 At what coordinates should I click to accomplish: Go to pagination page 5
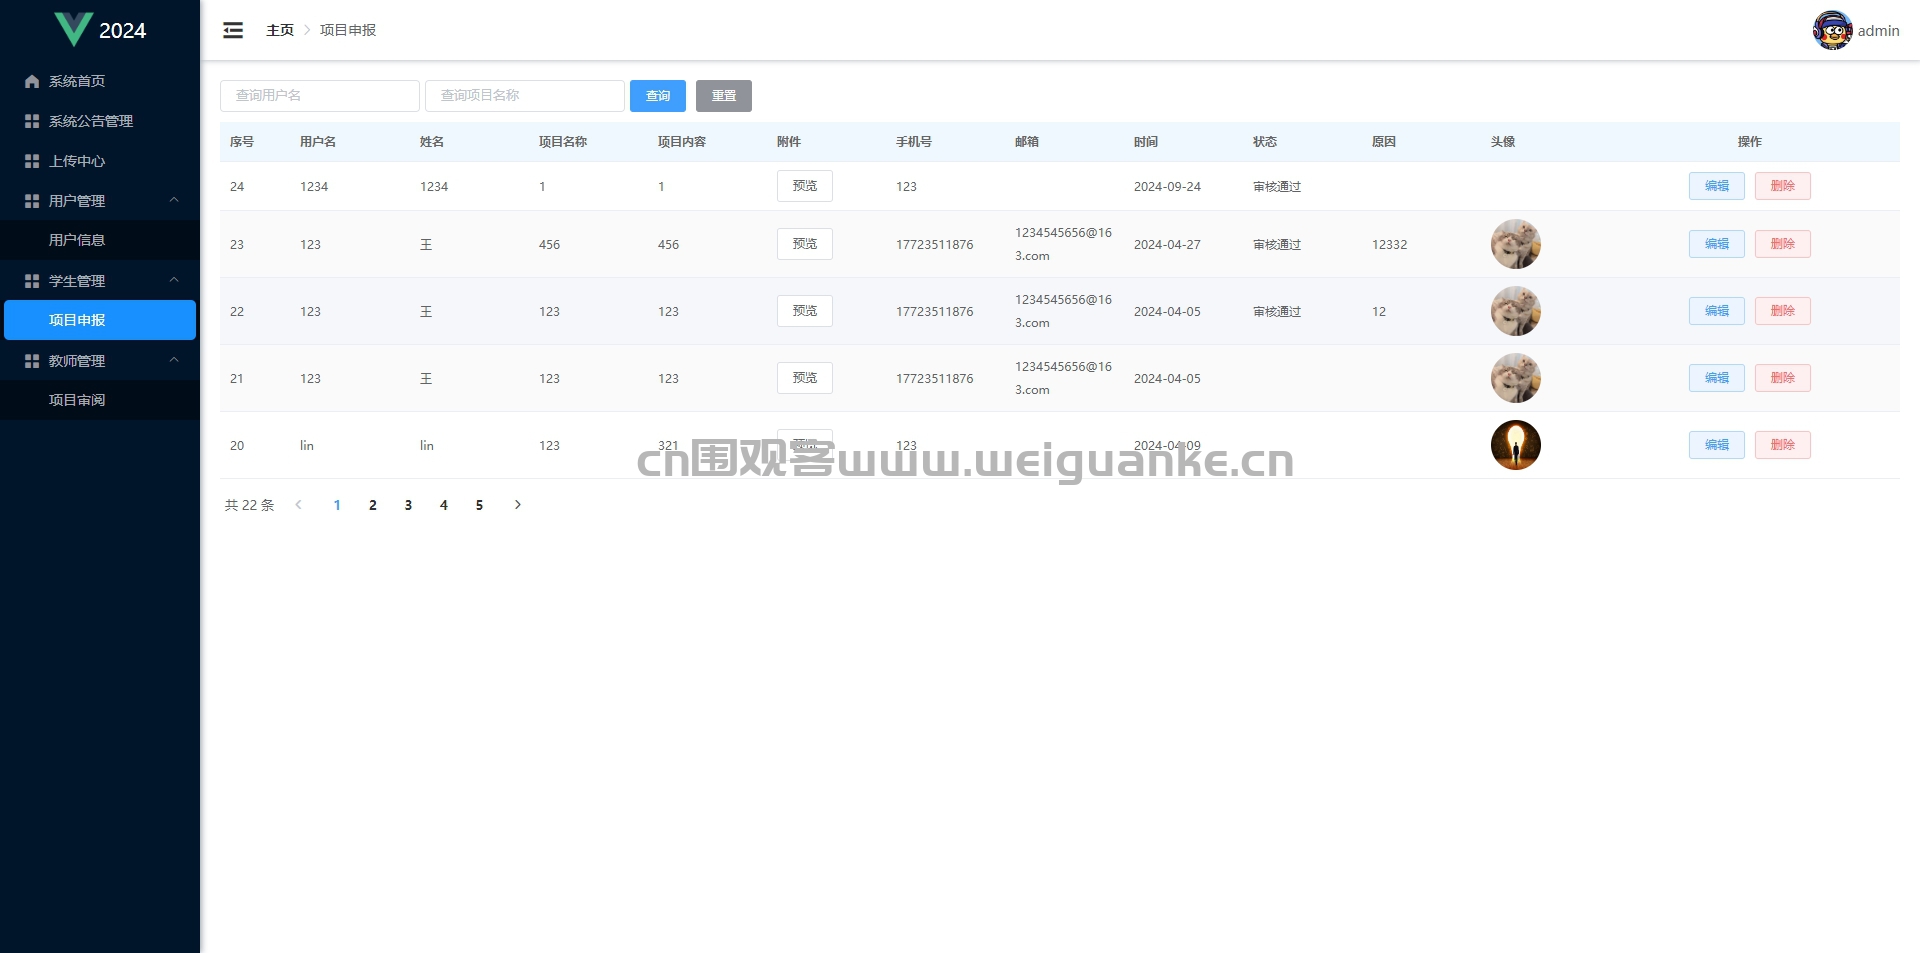(x=479, y=505)
